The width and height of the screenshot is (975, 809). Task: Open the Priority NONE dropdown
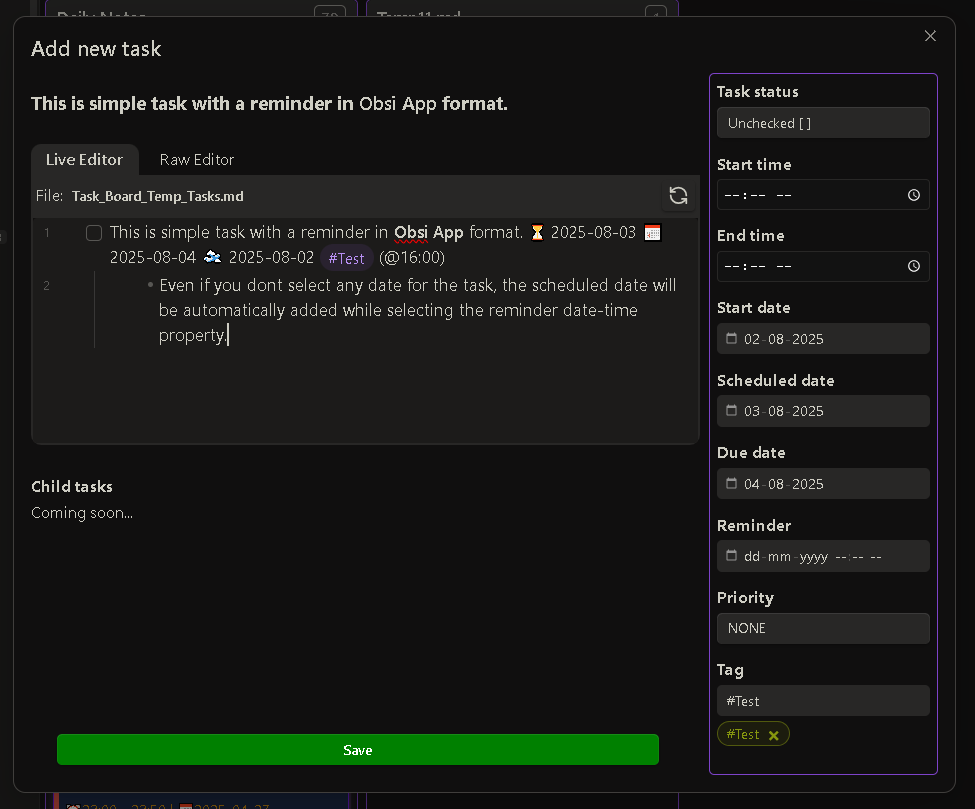(x=823, y=628)
